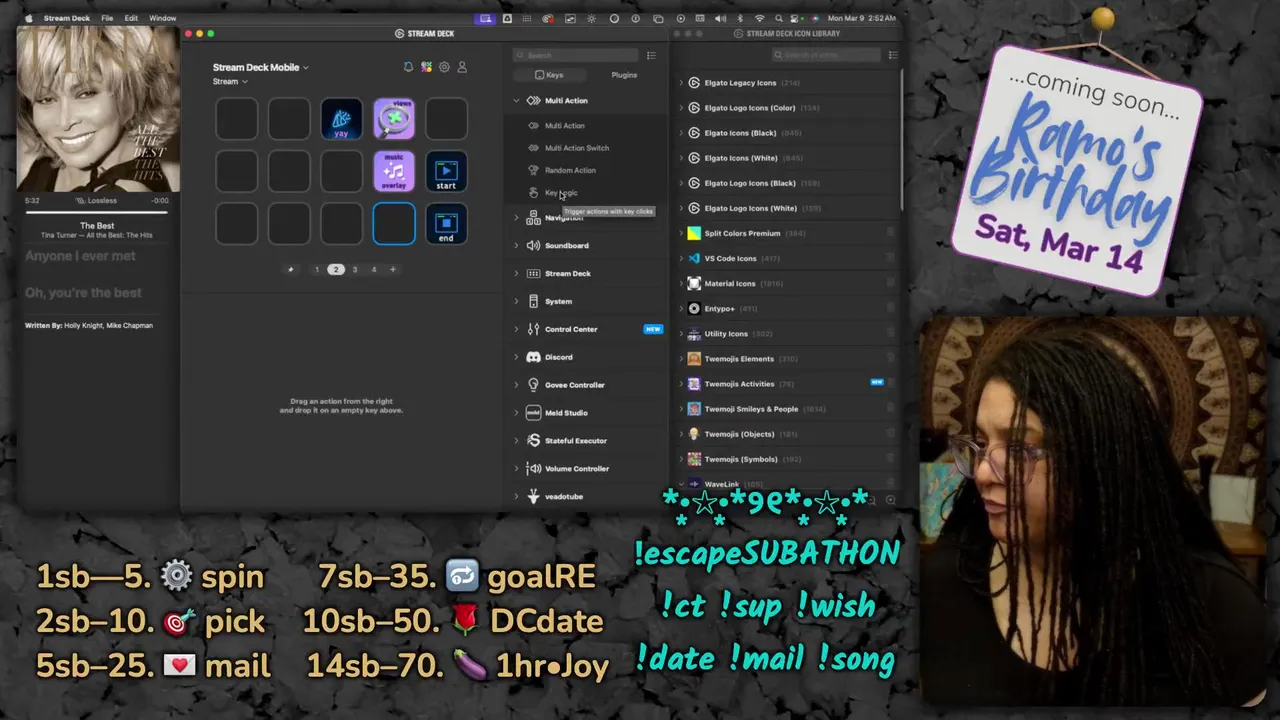Switch to the Keys tab
The width and height of the screenshot is (1280, 720).
point(549,75)
